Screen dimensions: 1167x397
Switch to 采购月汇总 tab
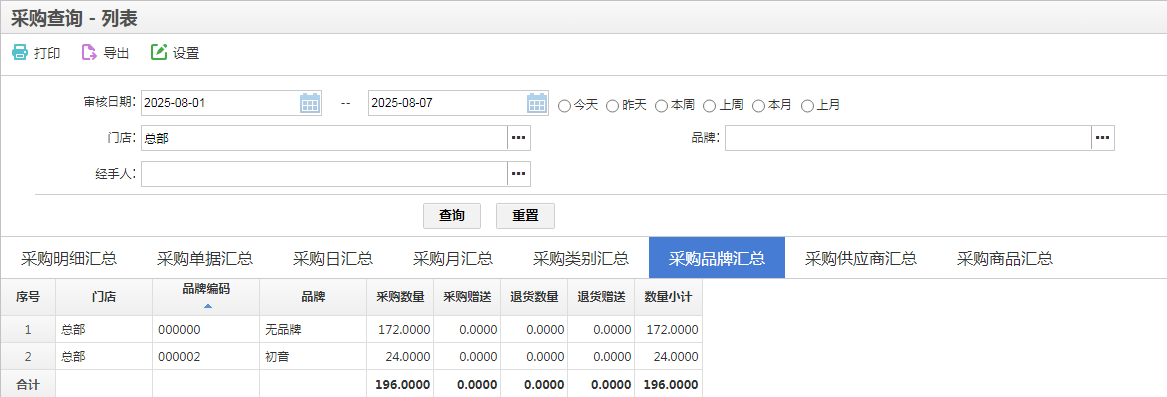[453, 258]
